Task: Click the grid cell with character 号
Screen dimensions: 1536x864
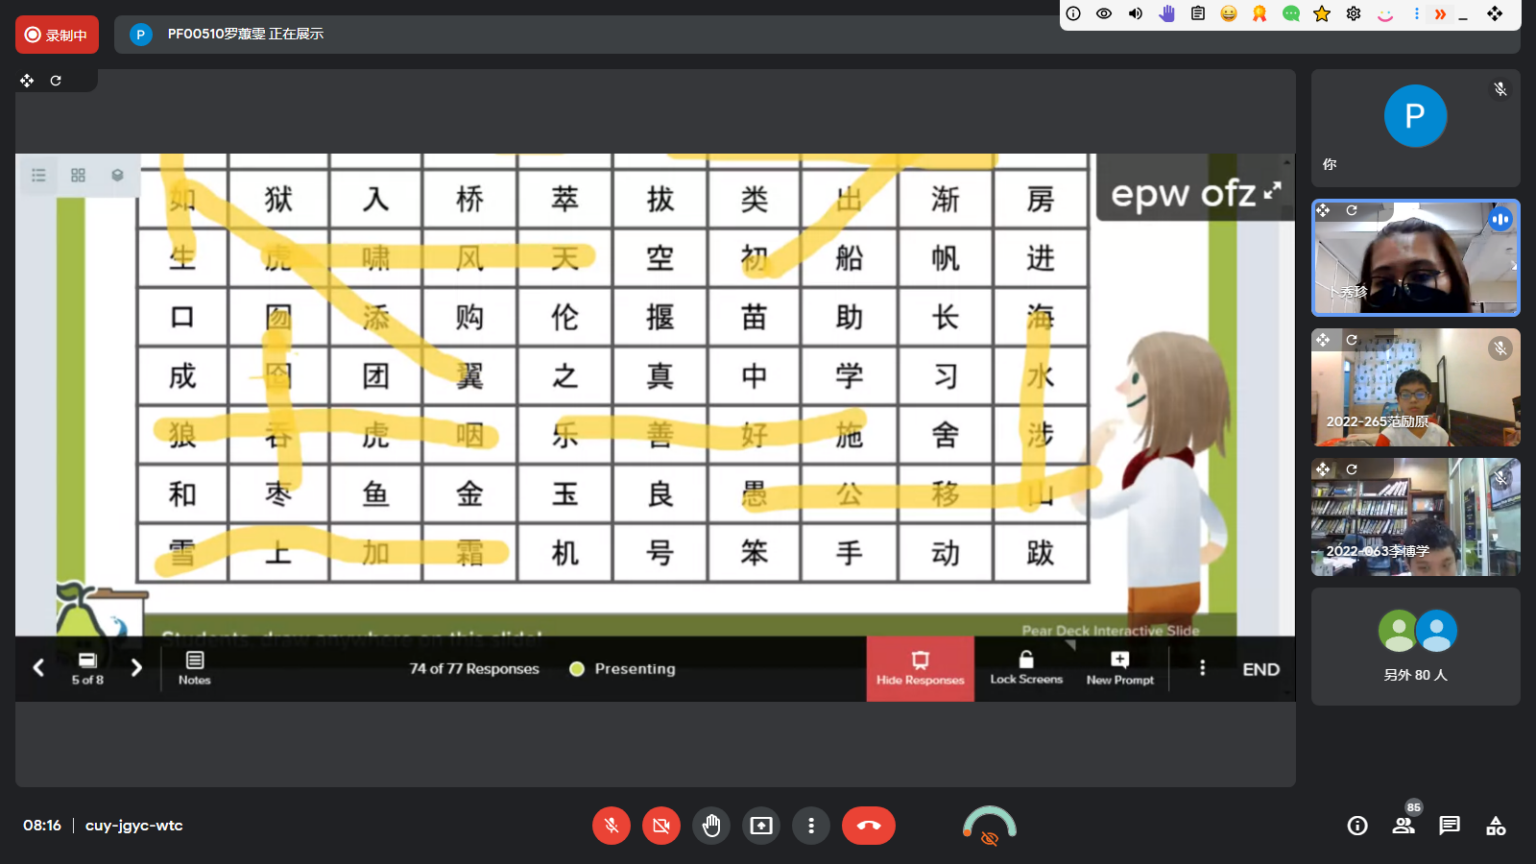Action: pyautogui.click(x=660, y=552)
